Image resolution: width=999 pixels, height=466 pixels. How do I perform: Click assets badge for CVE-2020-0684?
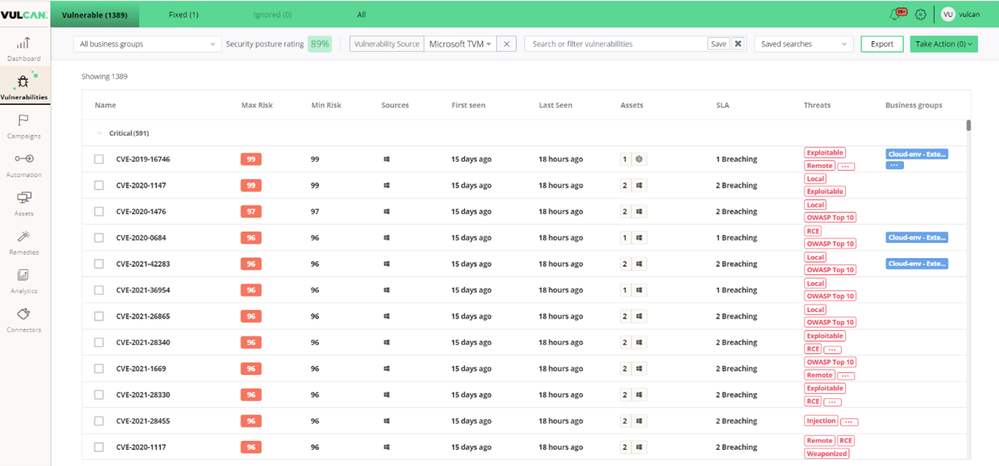tap(633, 238)
